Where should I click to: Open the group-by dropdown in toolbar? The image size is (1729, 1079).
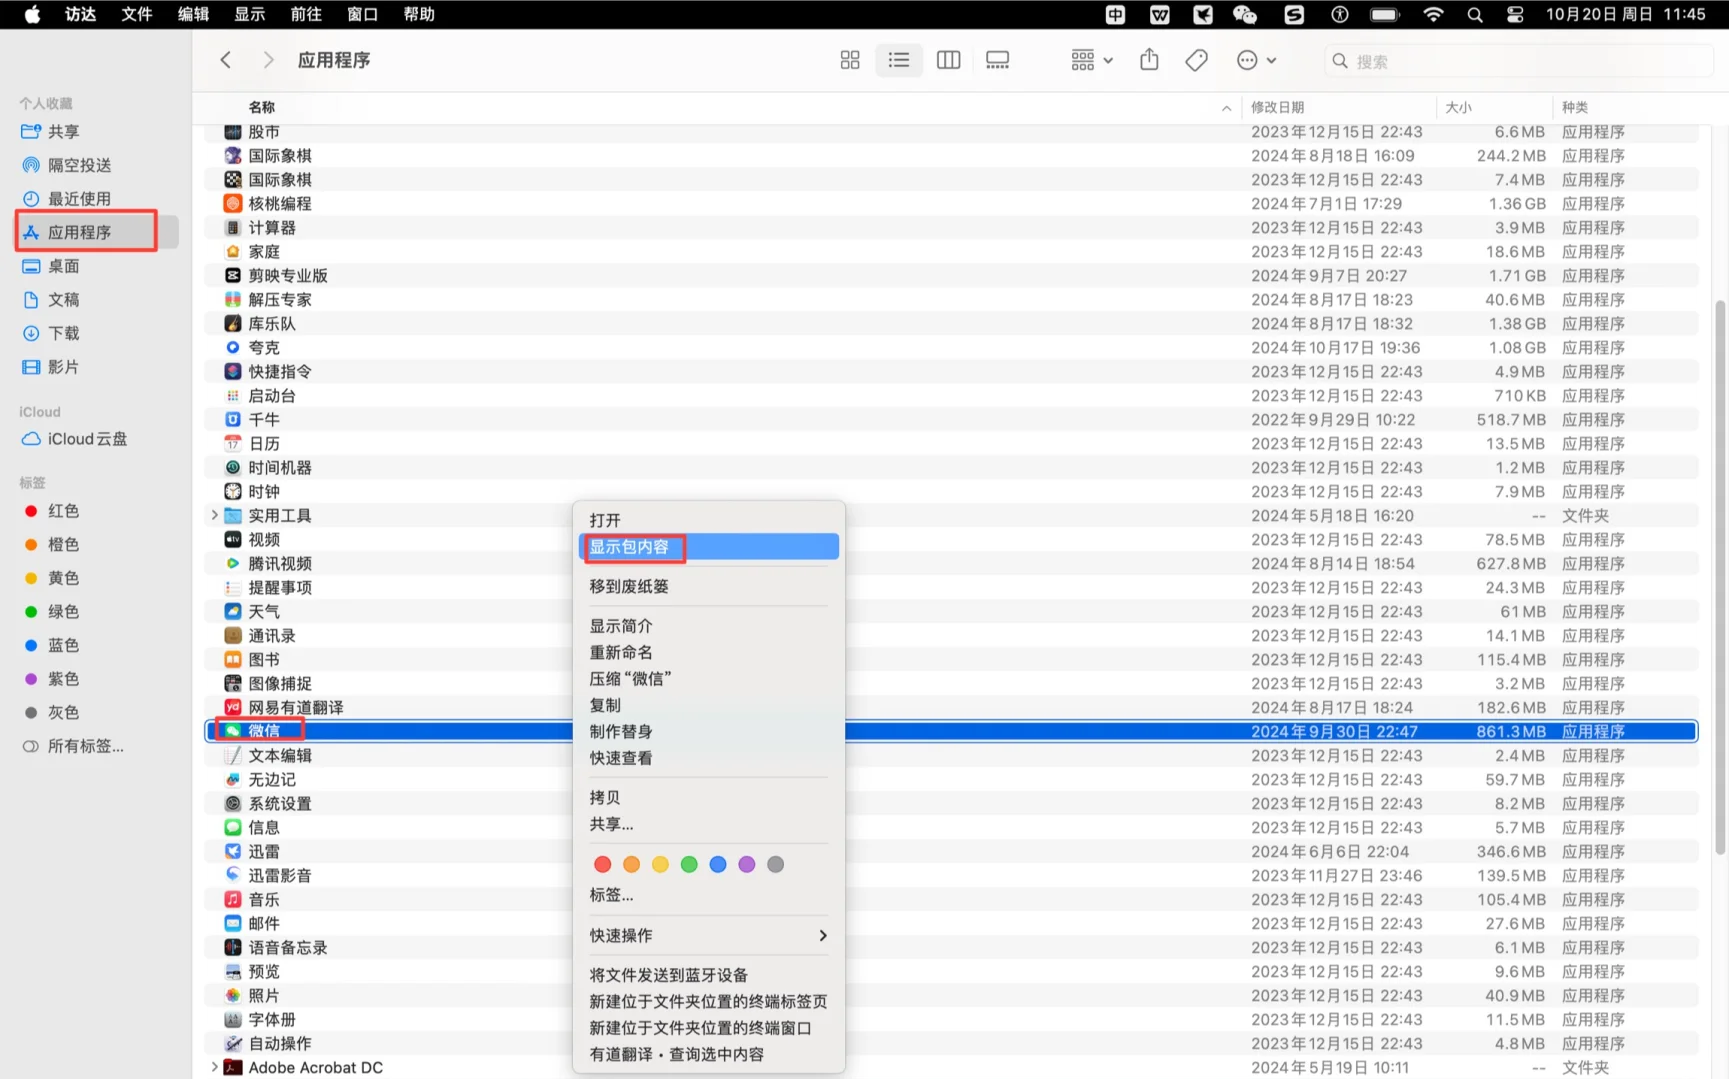point(1091,60)
